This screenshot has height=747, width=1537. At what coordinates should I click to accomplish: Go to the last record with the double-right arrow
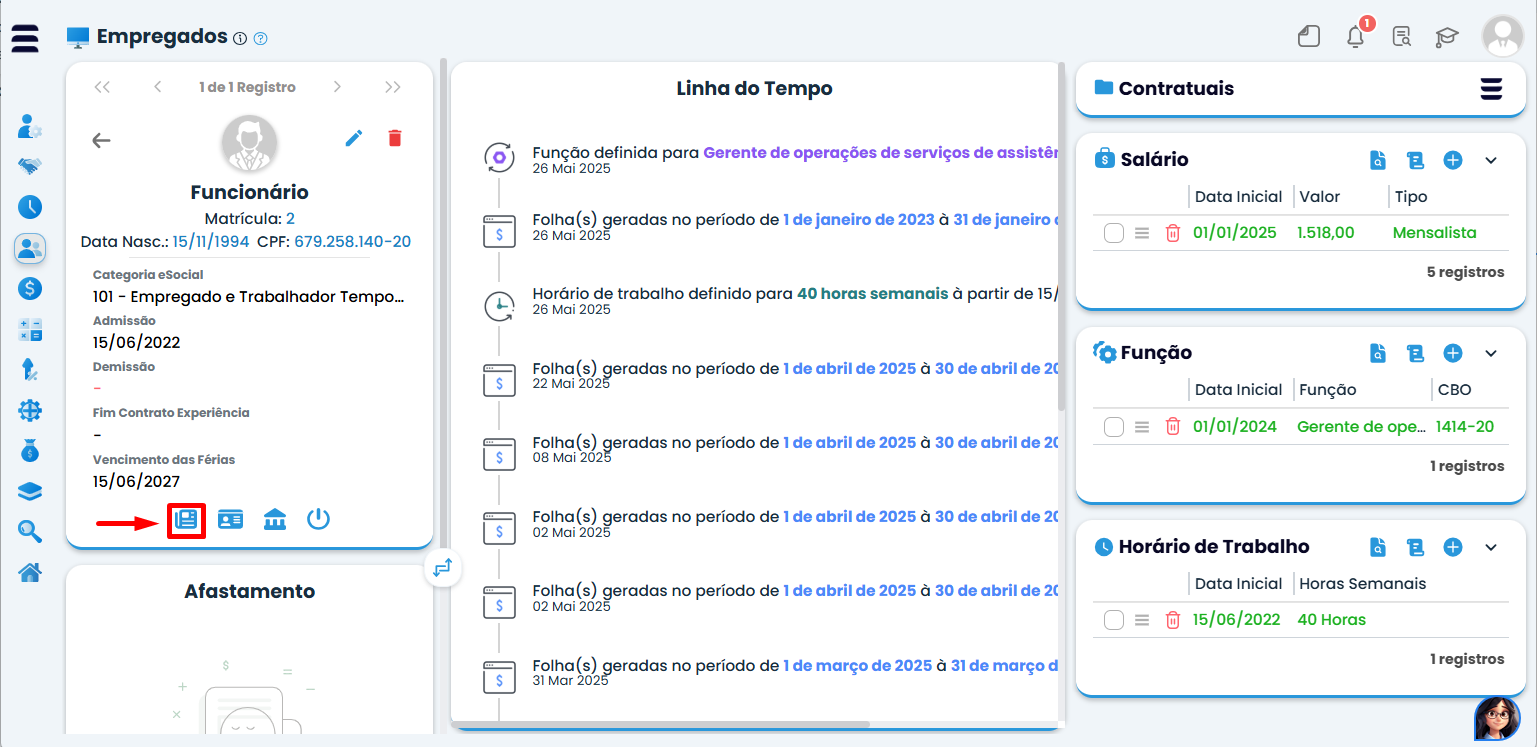(x=393, y=87)
